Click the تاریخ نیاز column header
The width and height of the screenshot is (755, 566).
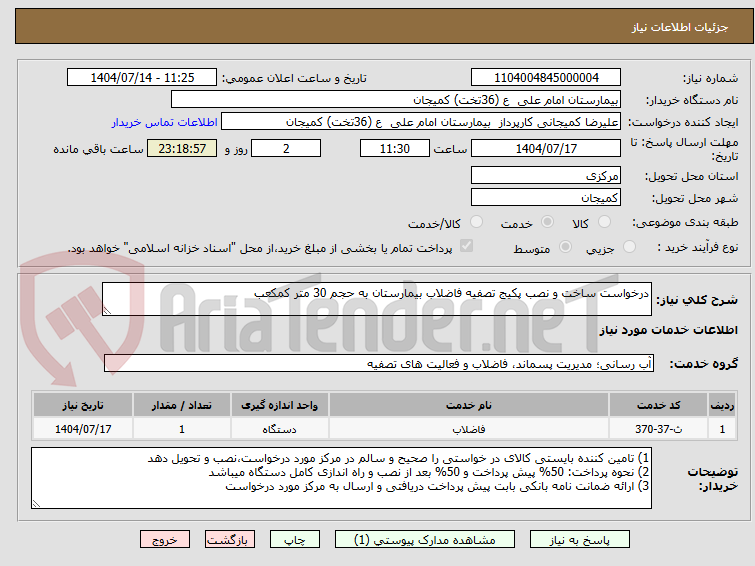pos(83,405)
